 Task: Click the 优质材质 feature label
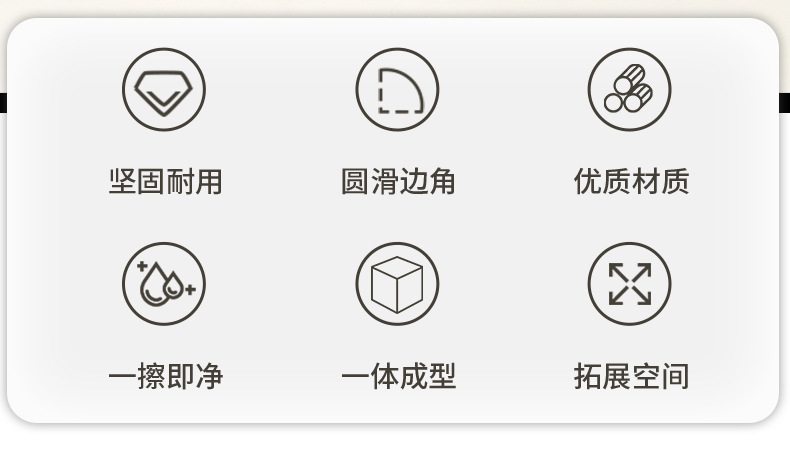[x=631, y=181]
